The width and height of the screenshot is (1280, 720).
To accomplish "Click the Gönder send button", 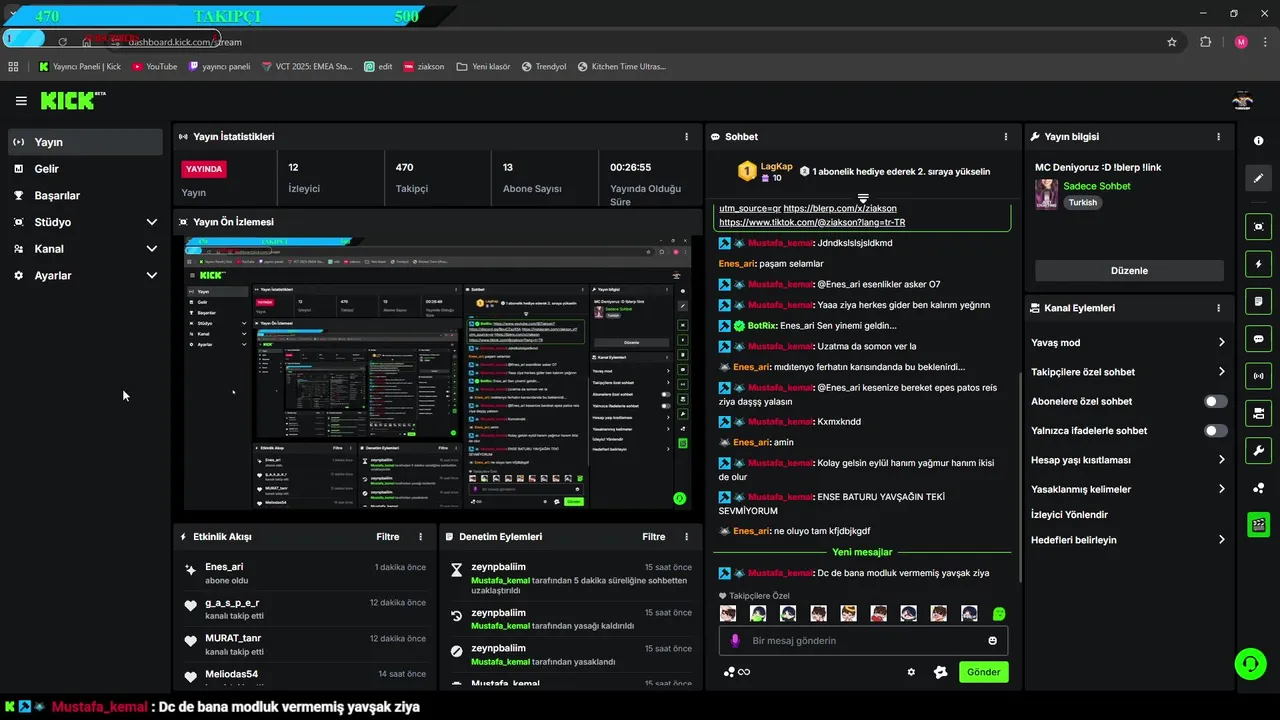I will [983, 672].
